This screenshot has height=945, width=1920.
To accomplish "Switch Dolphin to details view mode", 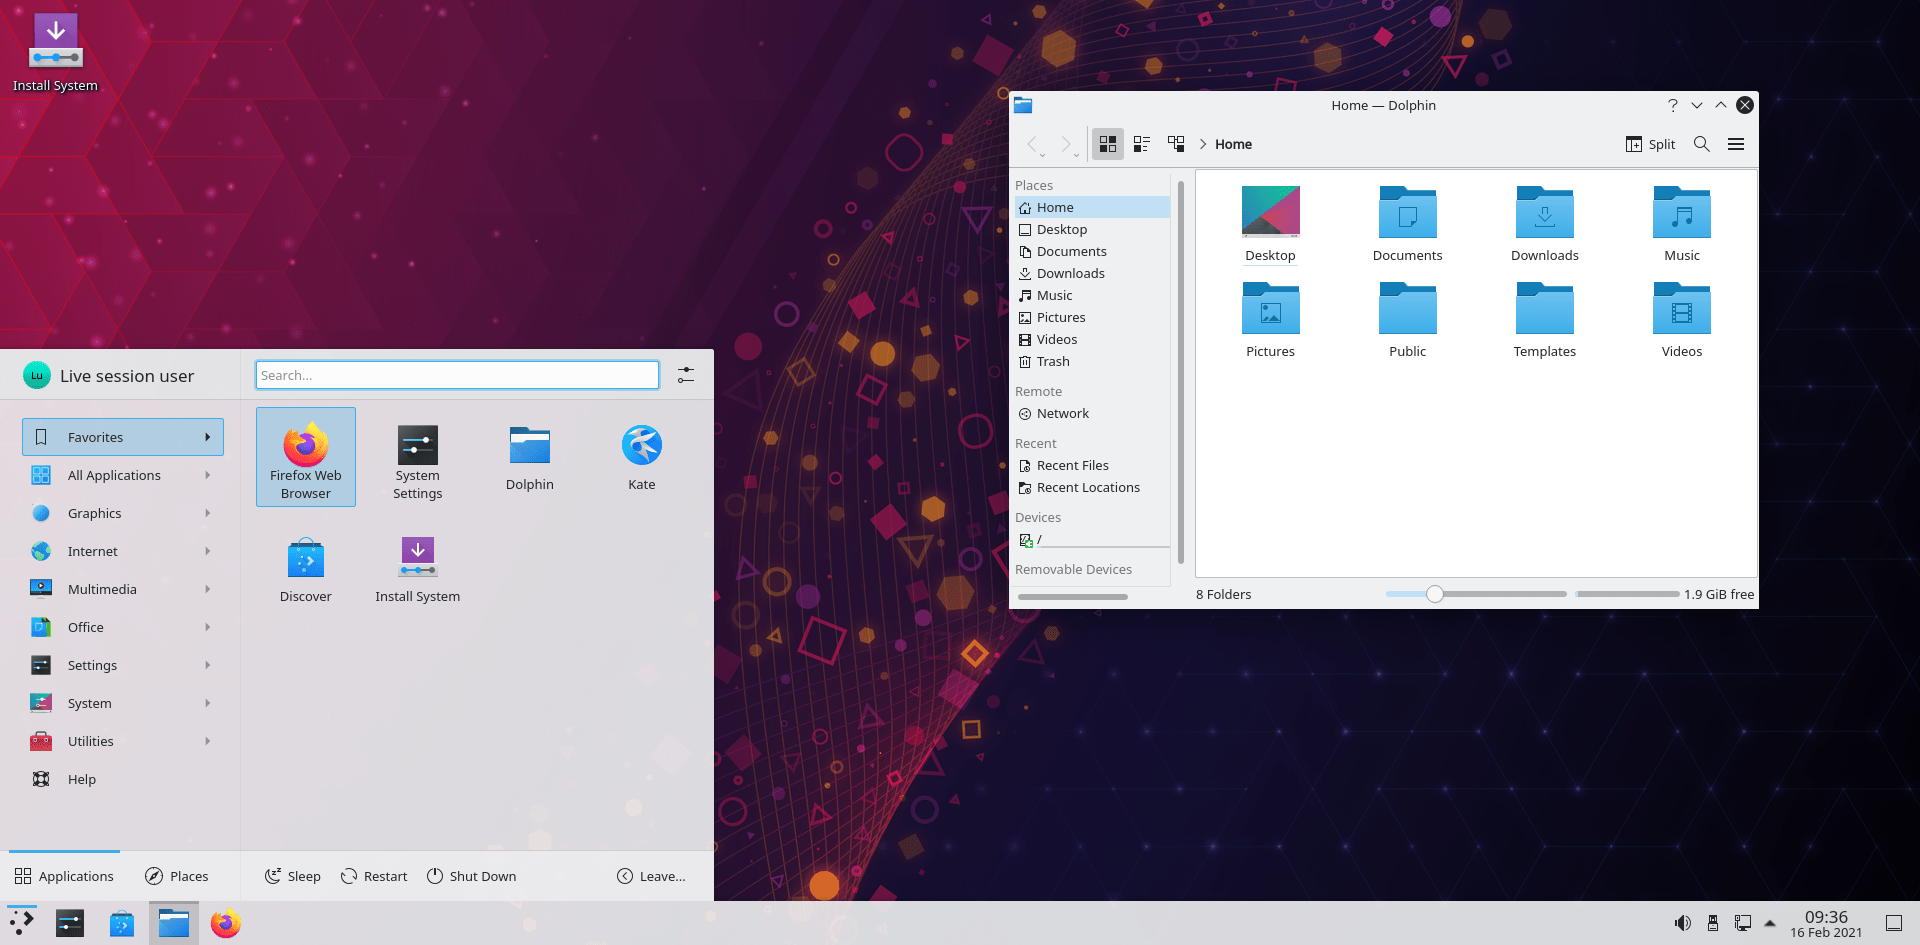I will (x=1175, y=143).
